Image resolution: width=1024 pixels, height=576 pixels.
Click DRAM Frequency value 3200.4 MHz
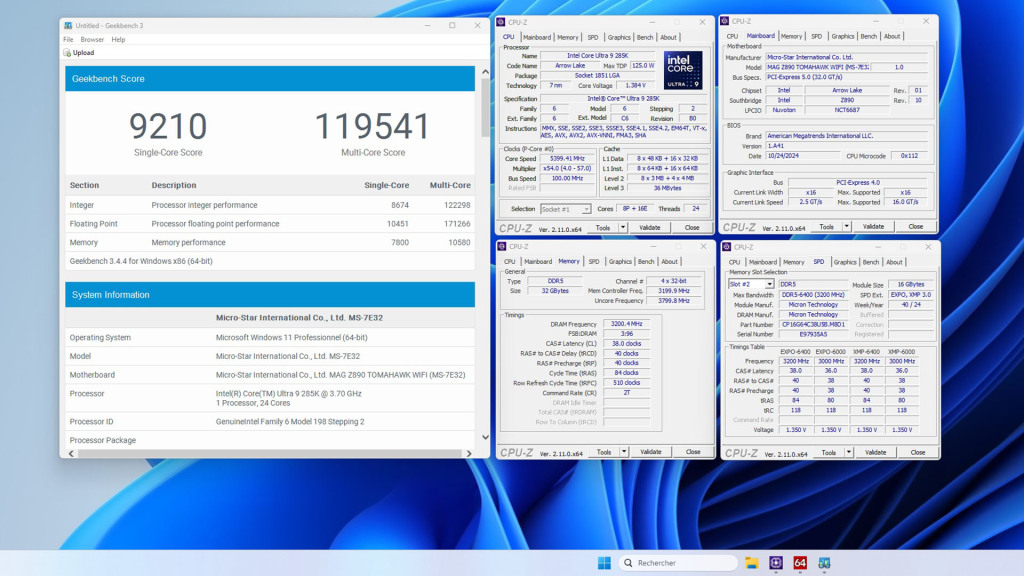tap(626, 324)
